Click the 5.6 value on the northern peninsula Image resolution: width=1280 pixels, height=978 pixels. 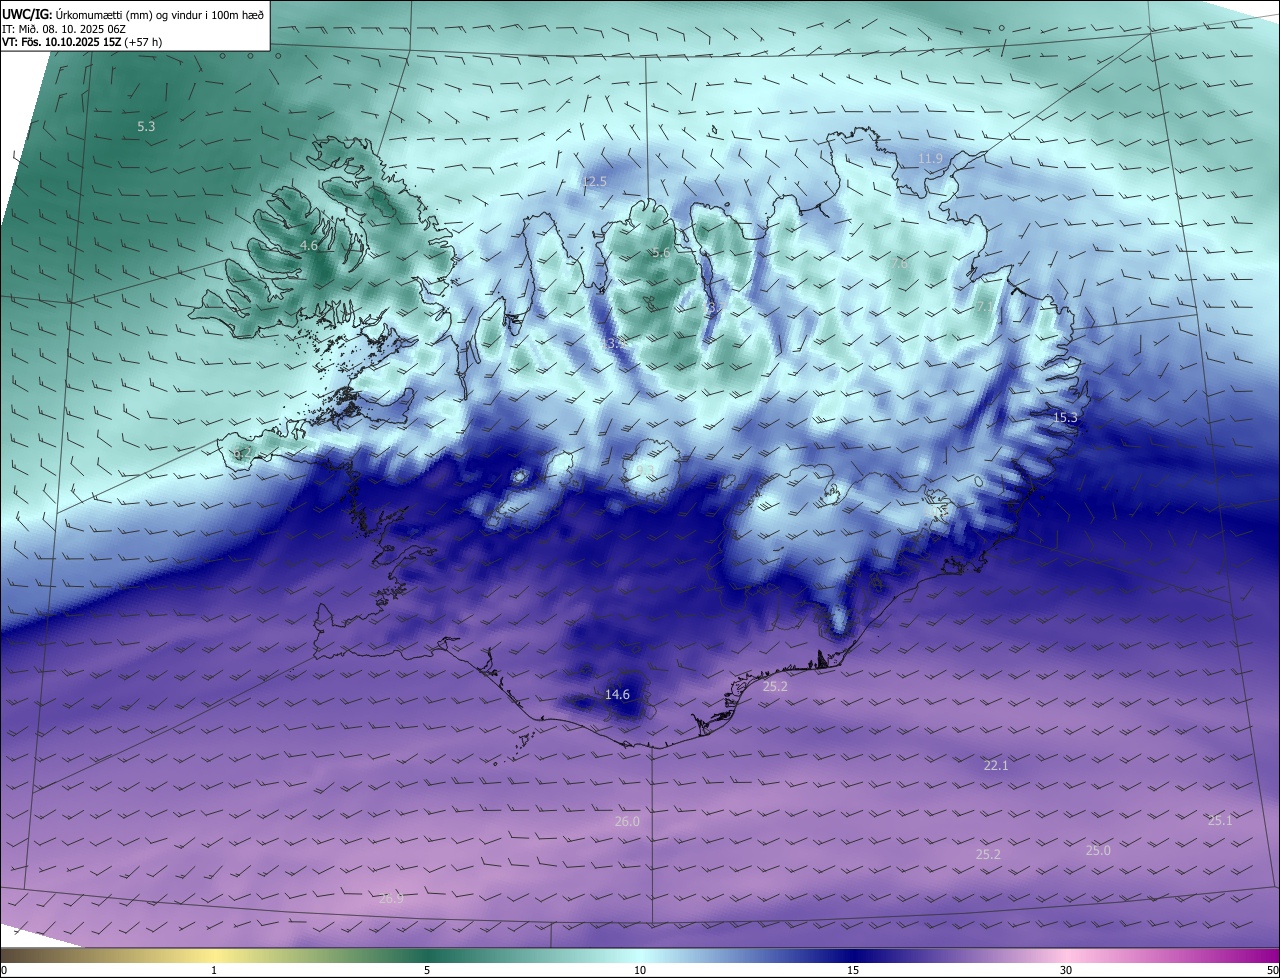(660, 253)
